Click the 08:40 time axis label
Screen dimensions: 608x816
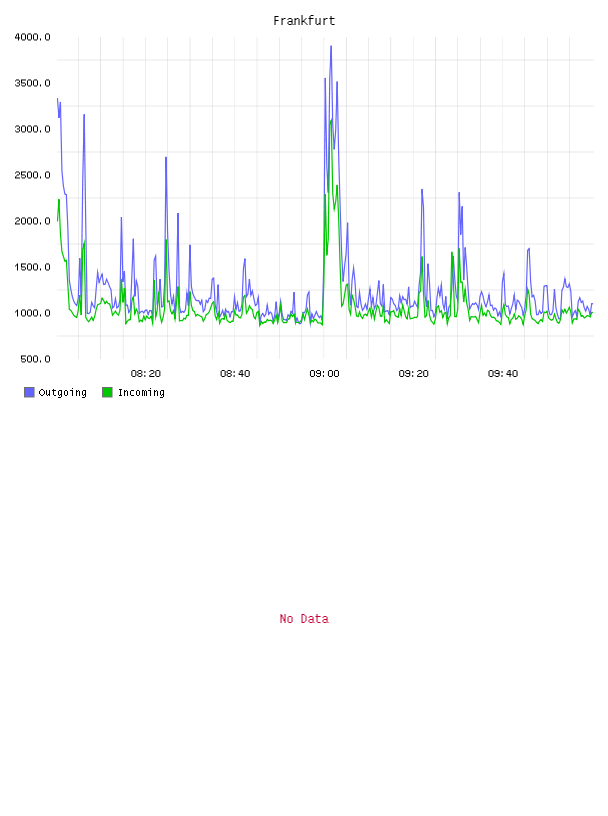tap(235, 374)
